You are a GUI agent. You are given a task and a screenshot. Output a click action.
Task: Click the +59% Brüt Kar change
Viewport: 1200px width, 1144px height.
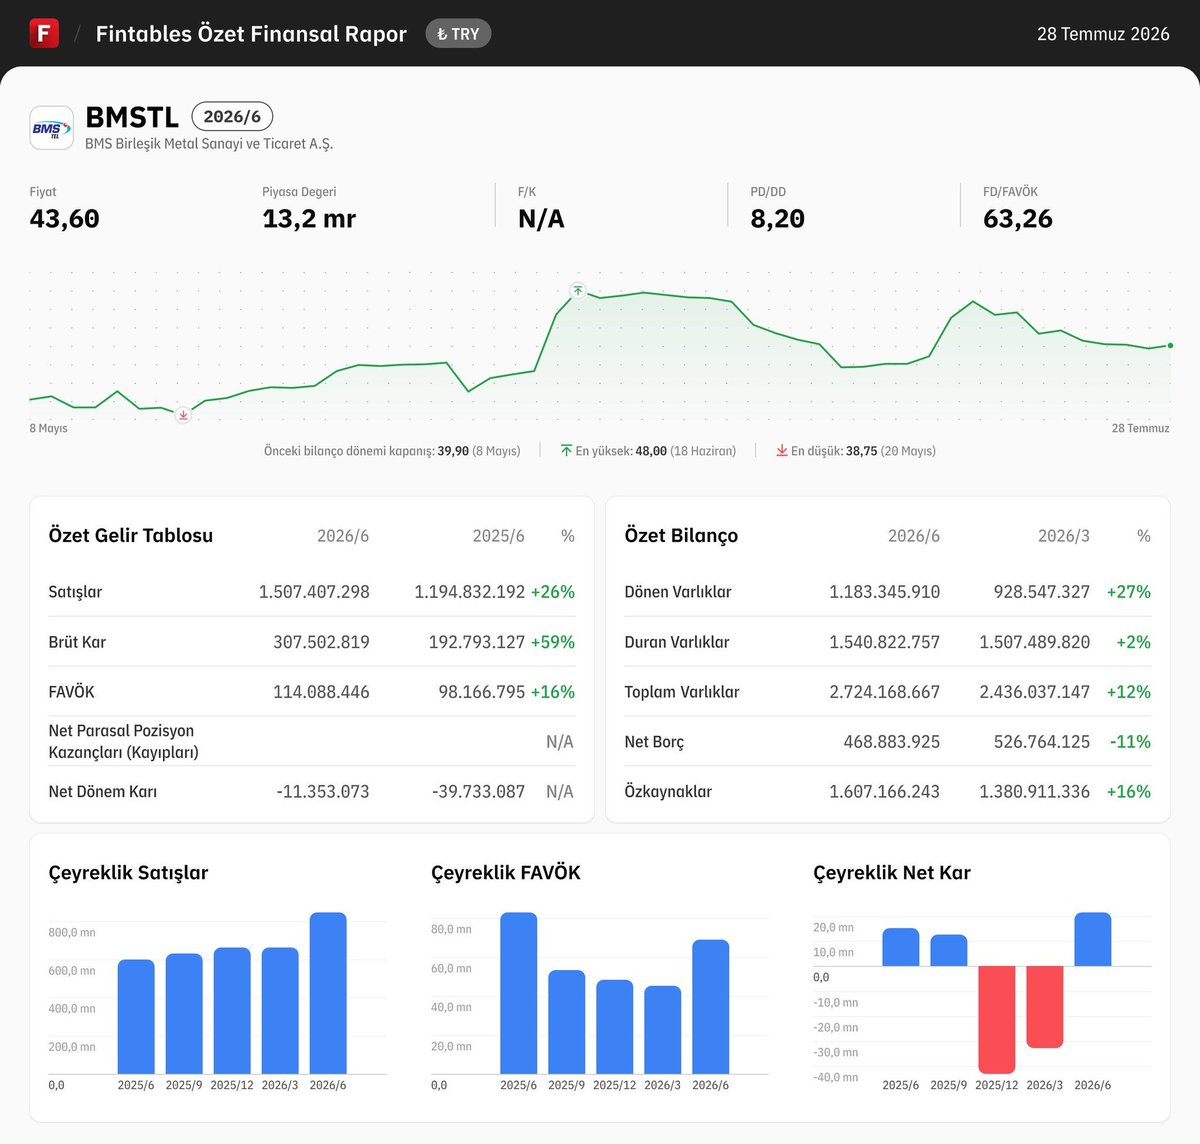point(553,642)
